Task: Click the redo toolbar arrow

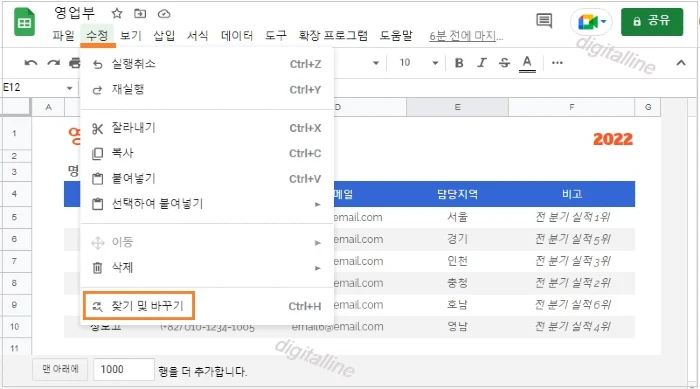Action: pyautogui.click(x=54, y=63)
